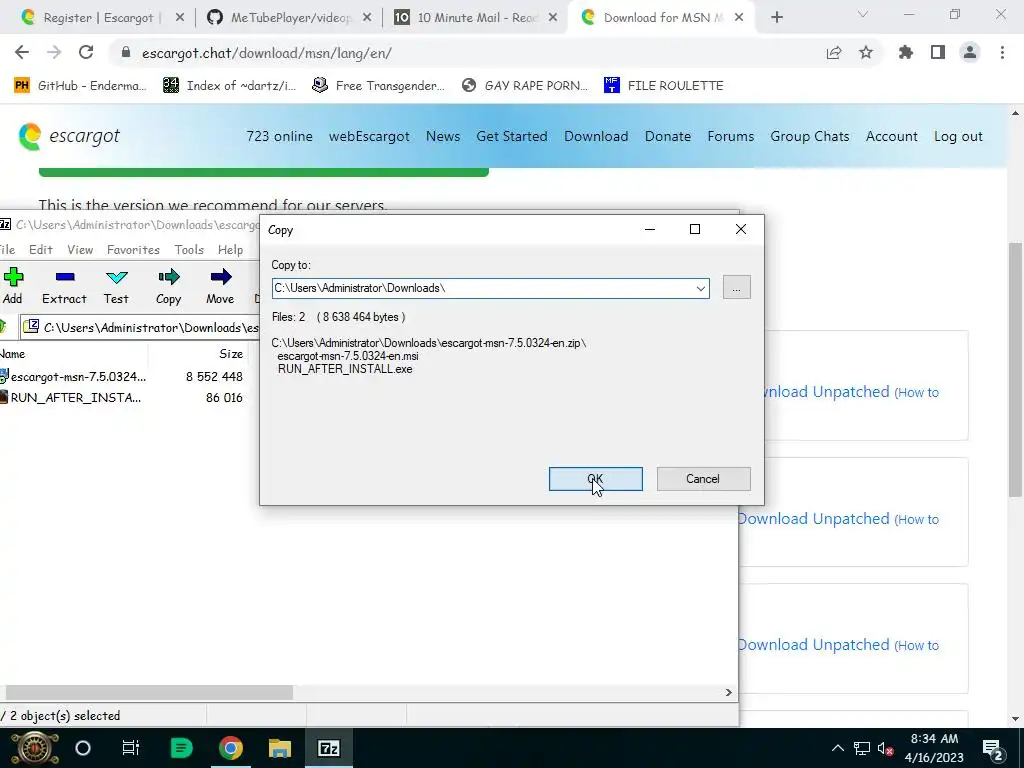Click the 7-Zip horizontal scrollbar right arrow
This screenshot has width=1024, height=768.
pyautogui.click(x=729, y=692)
